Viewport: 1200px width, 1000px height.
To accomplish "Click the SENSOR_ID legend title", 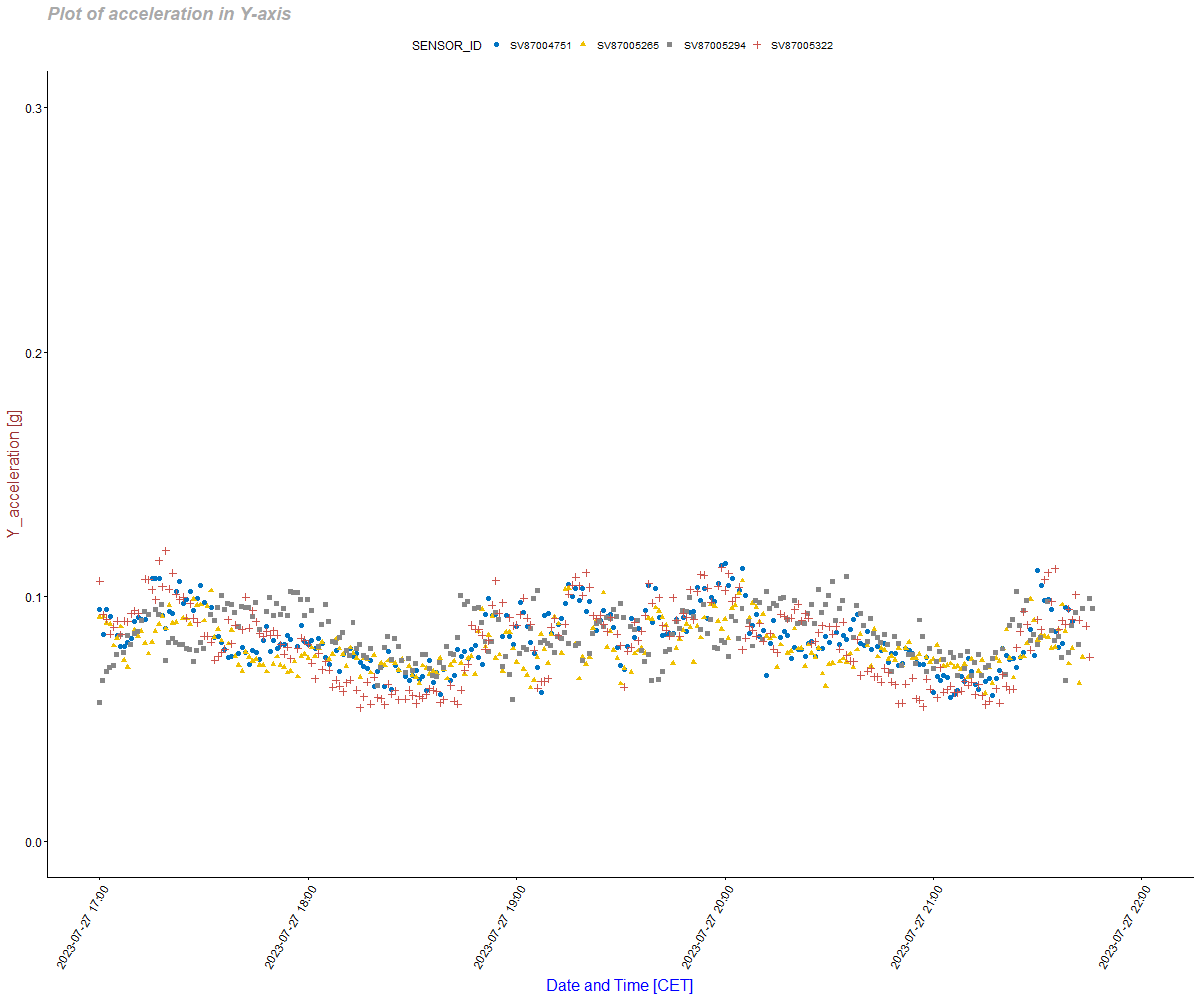I will pos(447,46).
